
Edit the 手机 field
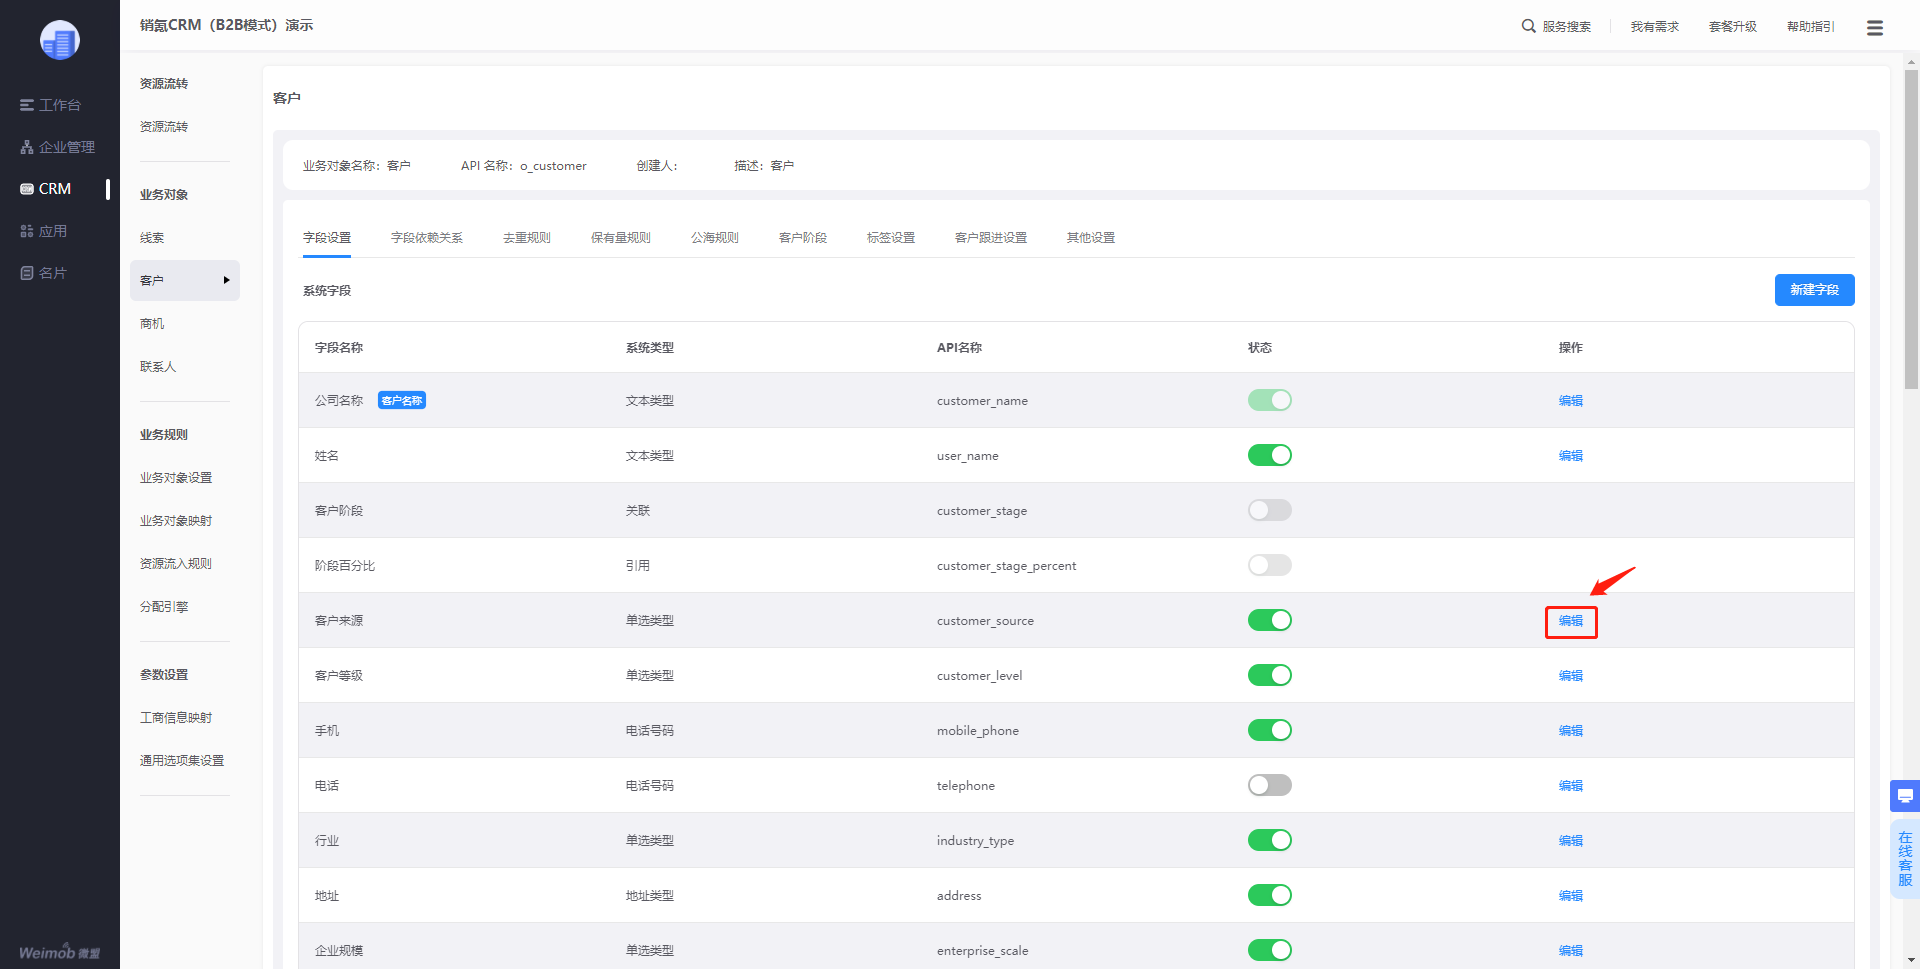1571,731
